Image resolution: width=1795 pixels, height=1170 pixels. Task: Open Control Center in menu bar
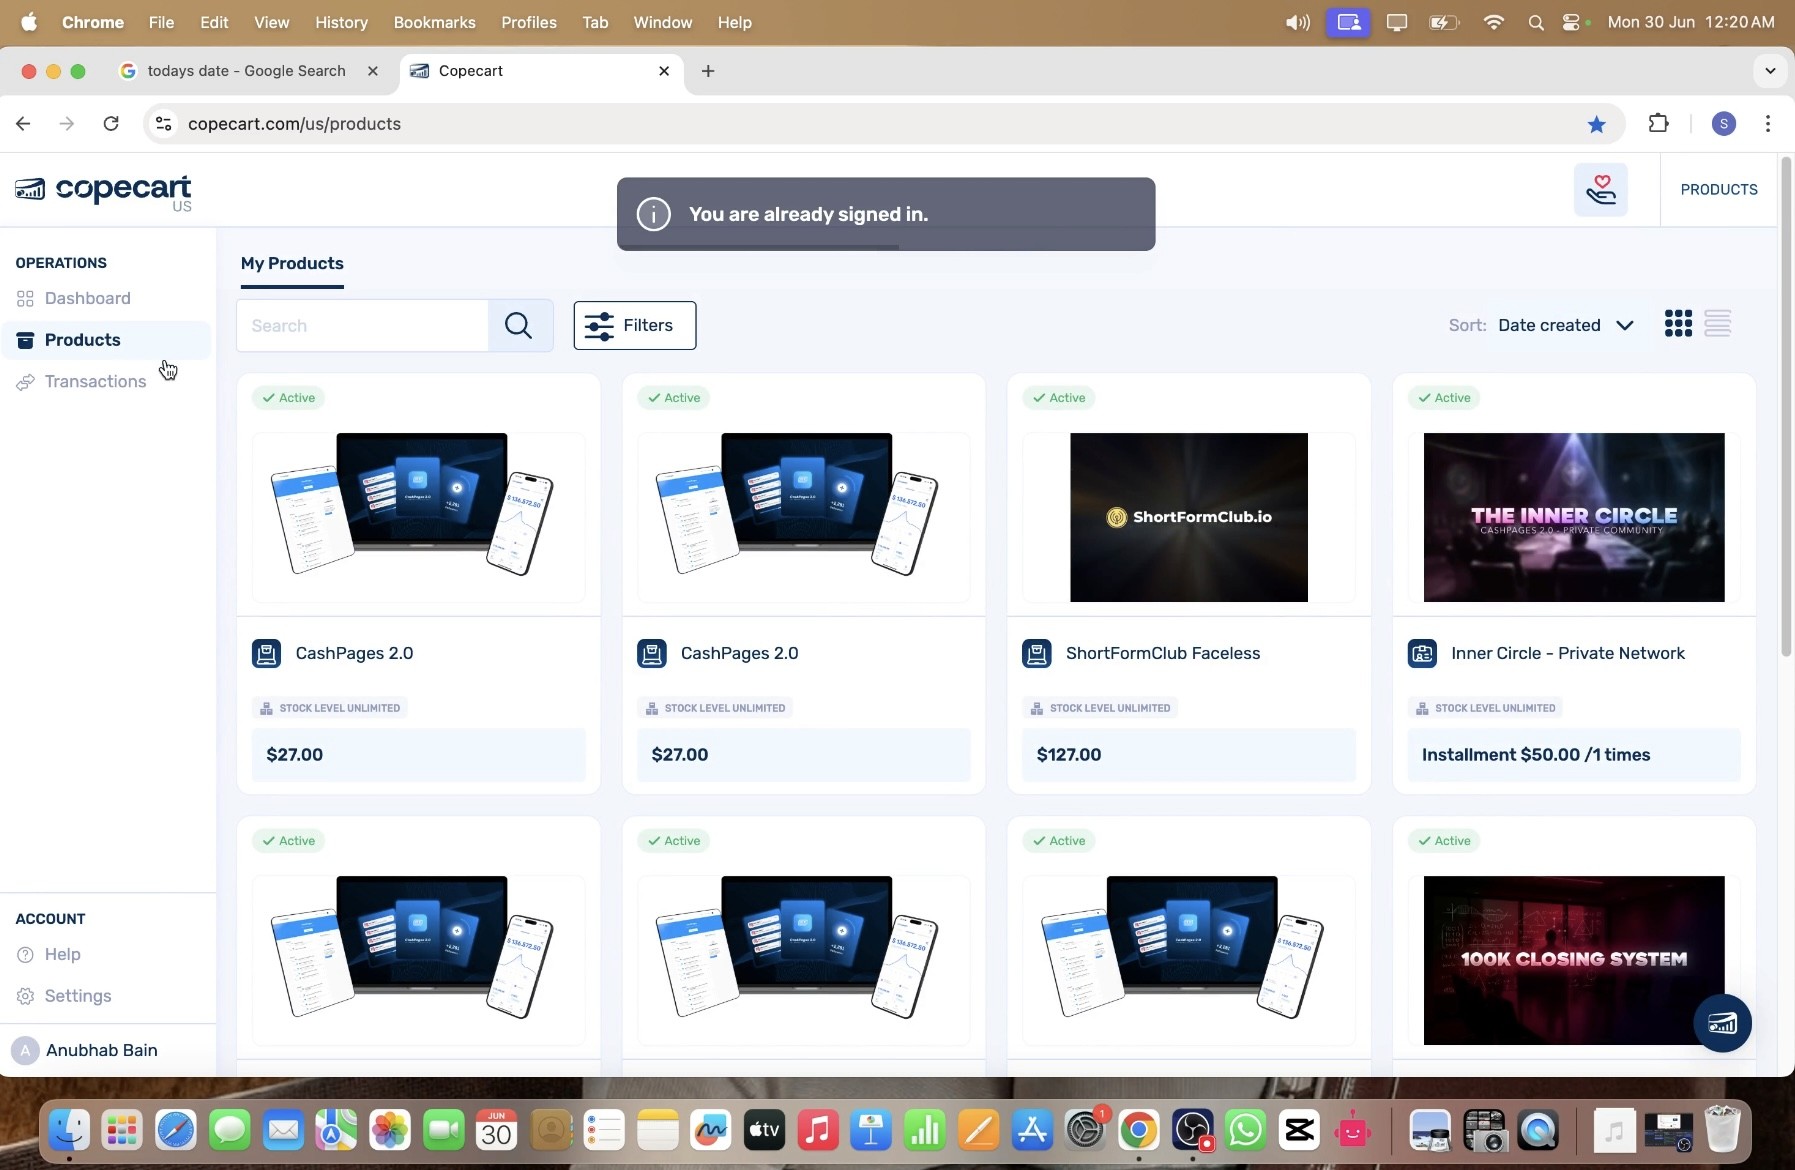pos(1572,22)
